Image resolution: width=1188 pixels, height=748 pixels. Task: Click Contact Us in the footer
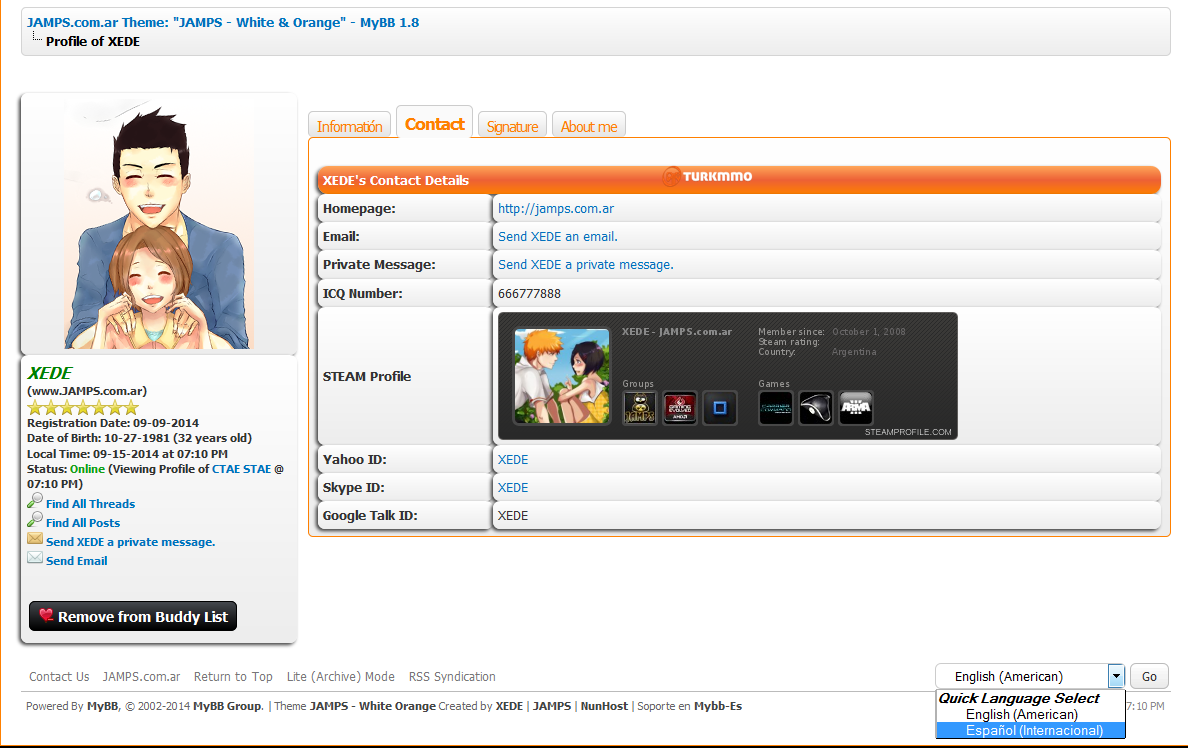(x=59, y=677)
